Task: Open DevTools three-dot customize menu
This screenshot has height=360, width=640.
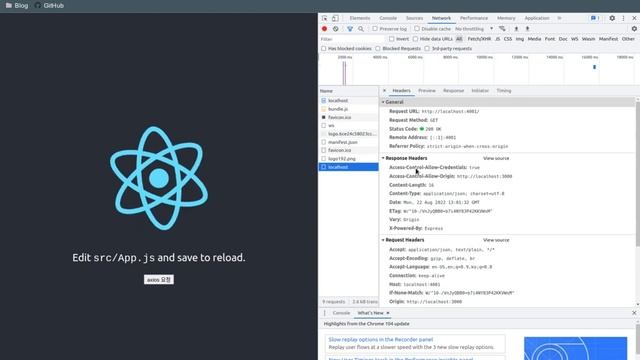Action: click(623, 18)
